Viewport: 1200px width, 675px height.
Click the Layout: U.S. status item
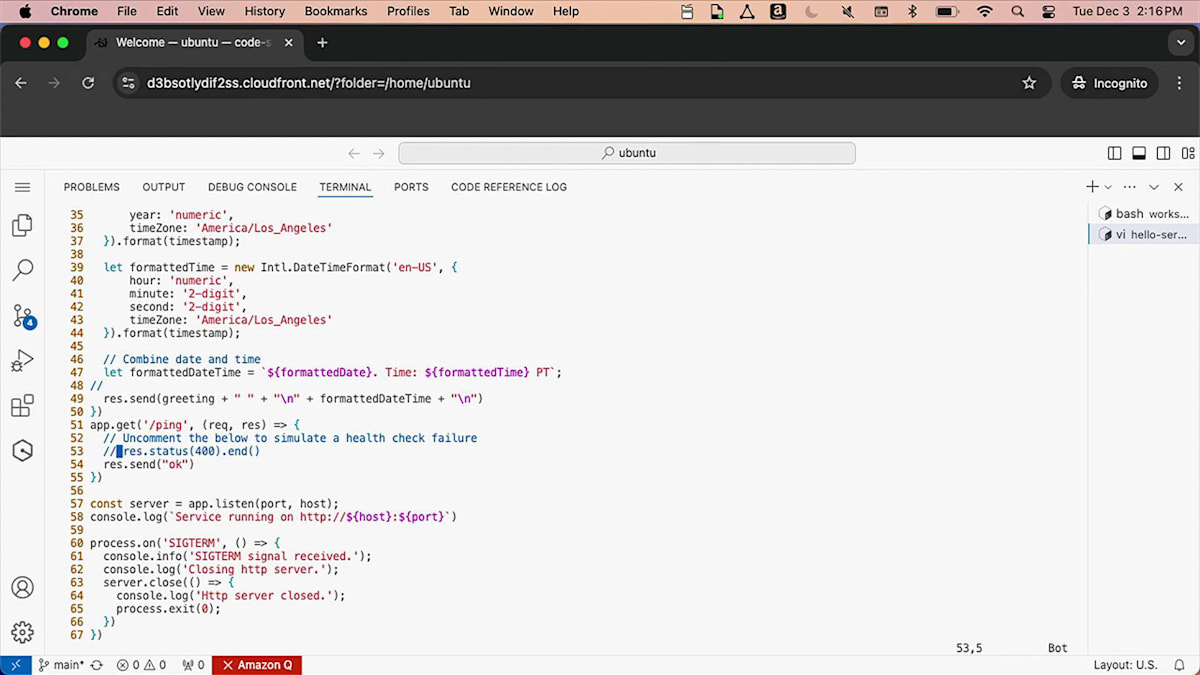point(1125,665)
